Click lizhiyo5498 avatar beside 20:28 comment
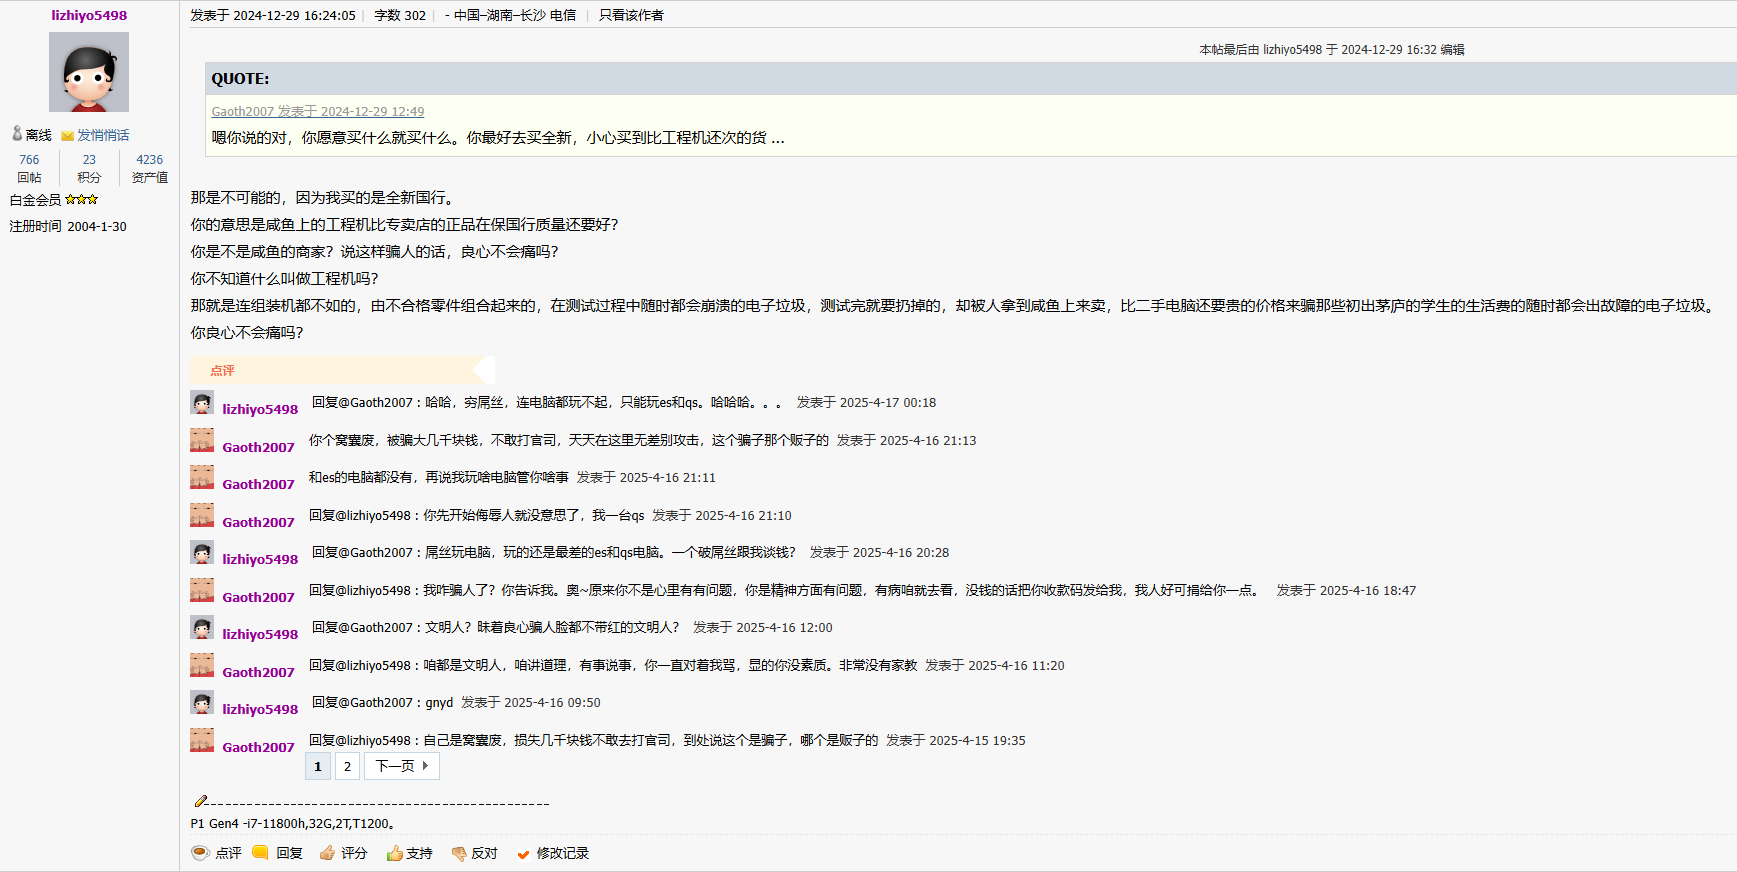Screen dimensions: 1737x872 point(202,553)
